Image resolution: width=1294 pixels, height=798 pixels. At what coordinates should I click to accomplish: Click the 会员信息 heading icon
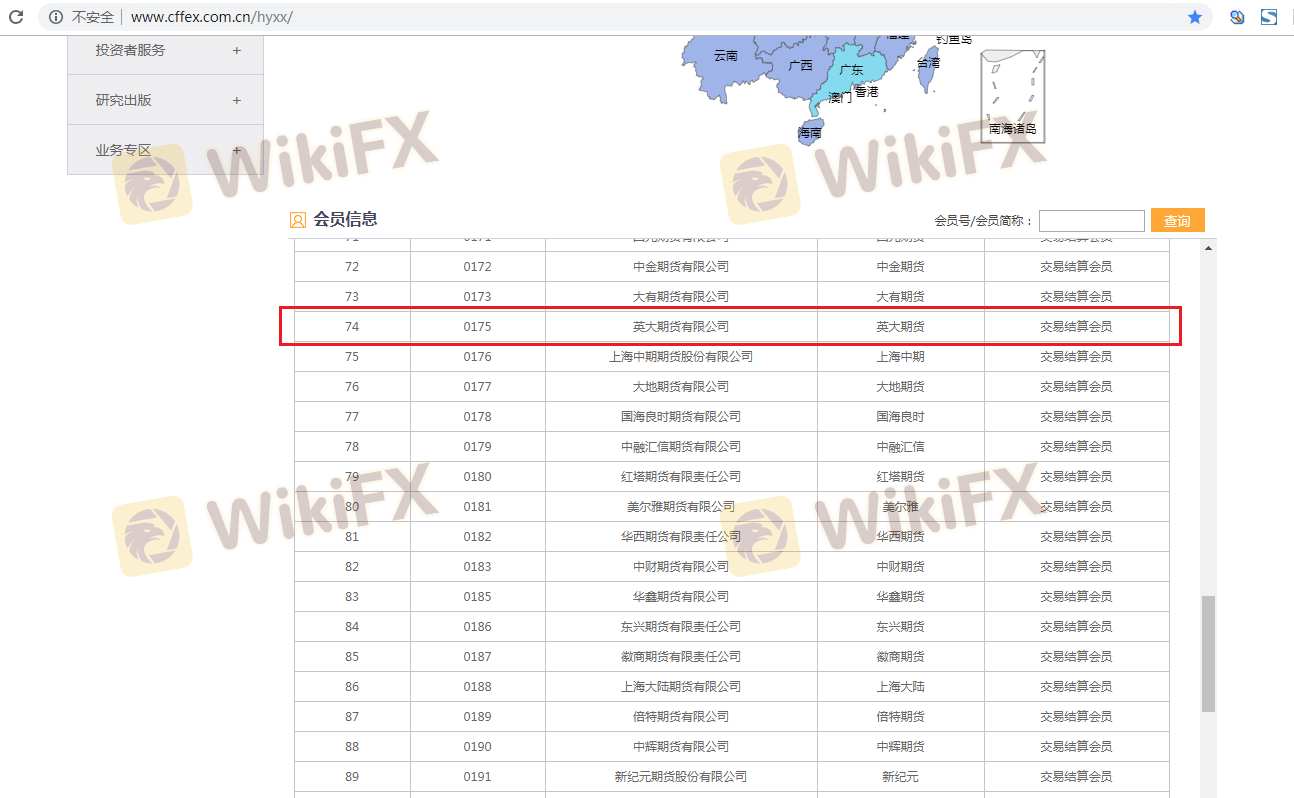297,220
